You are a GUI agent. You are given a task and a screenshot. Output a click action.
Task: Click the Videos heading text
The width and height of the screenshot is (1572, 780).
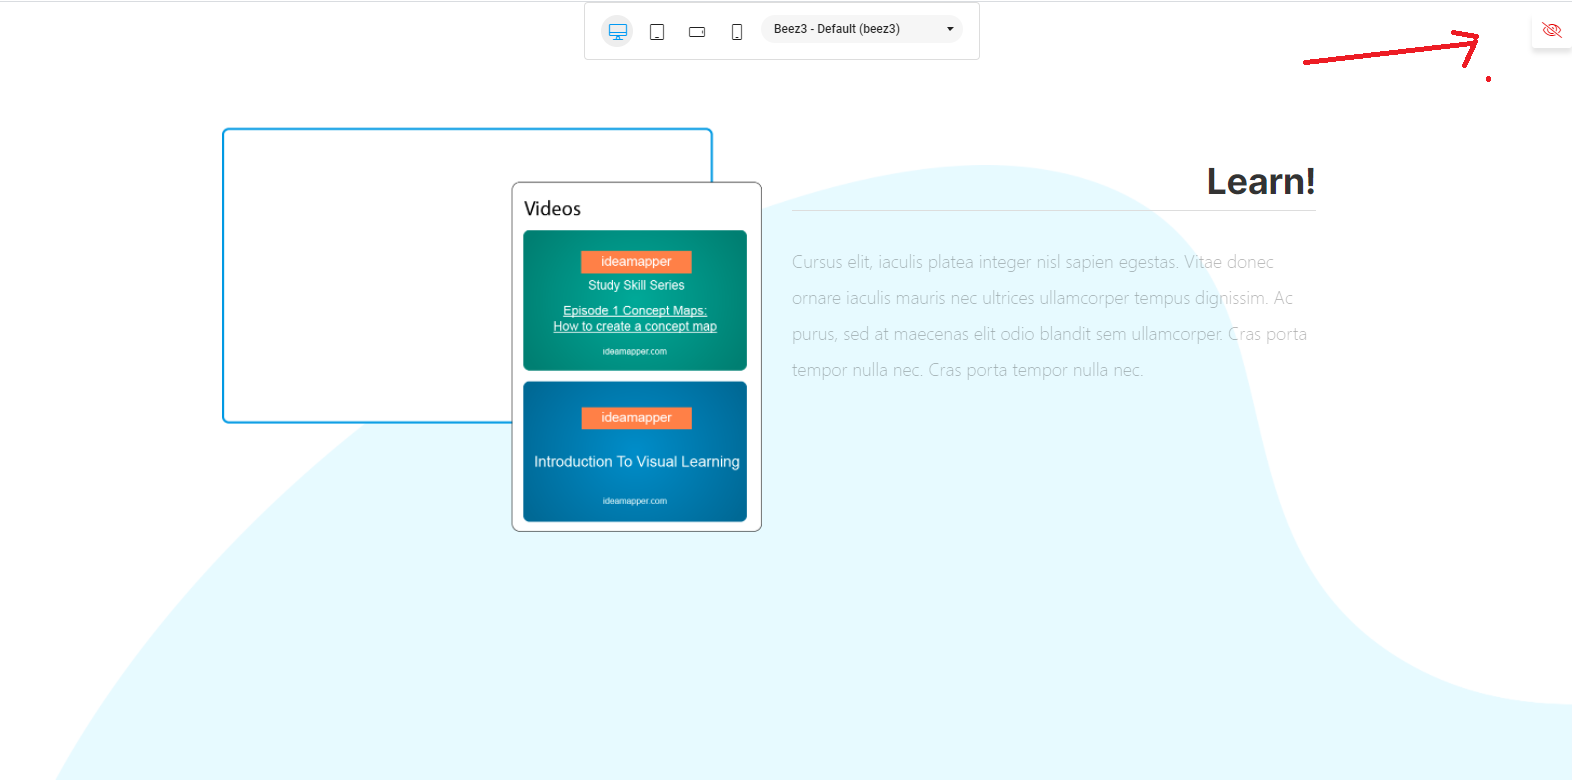[x=552, y=208]
